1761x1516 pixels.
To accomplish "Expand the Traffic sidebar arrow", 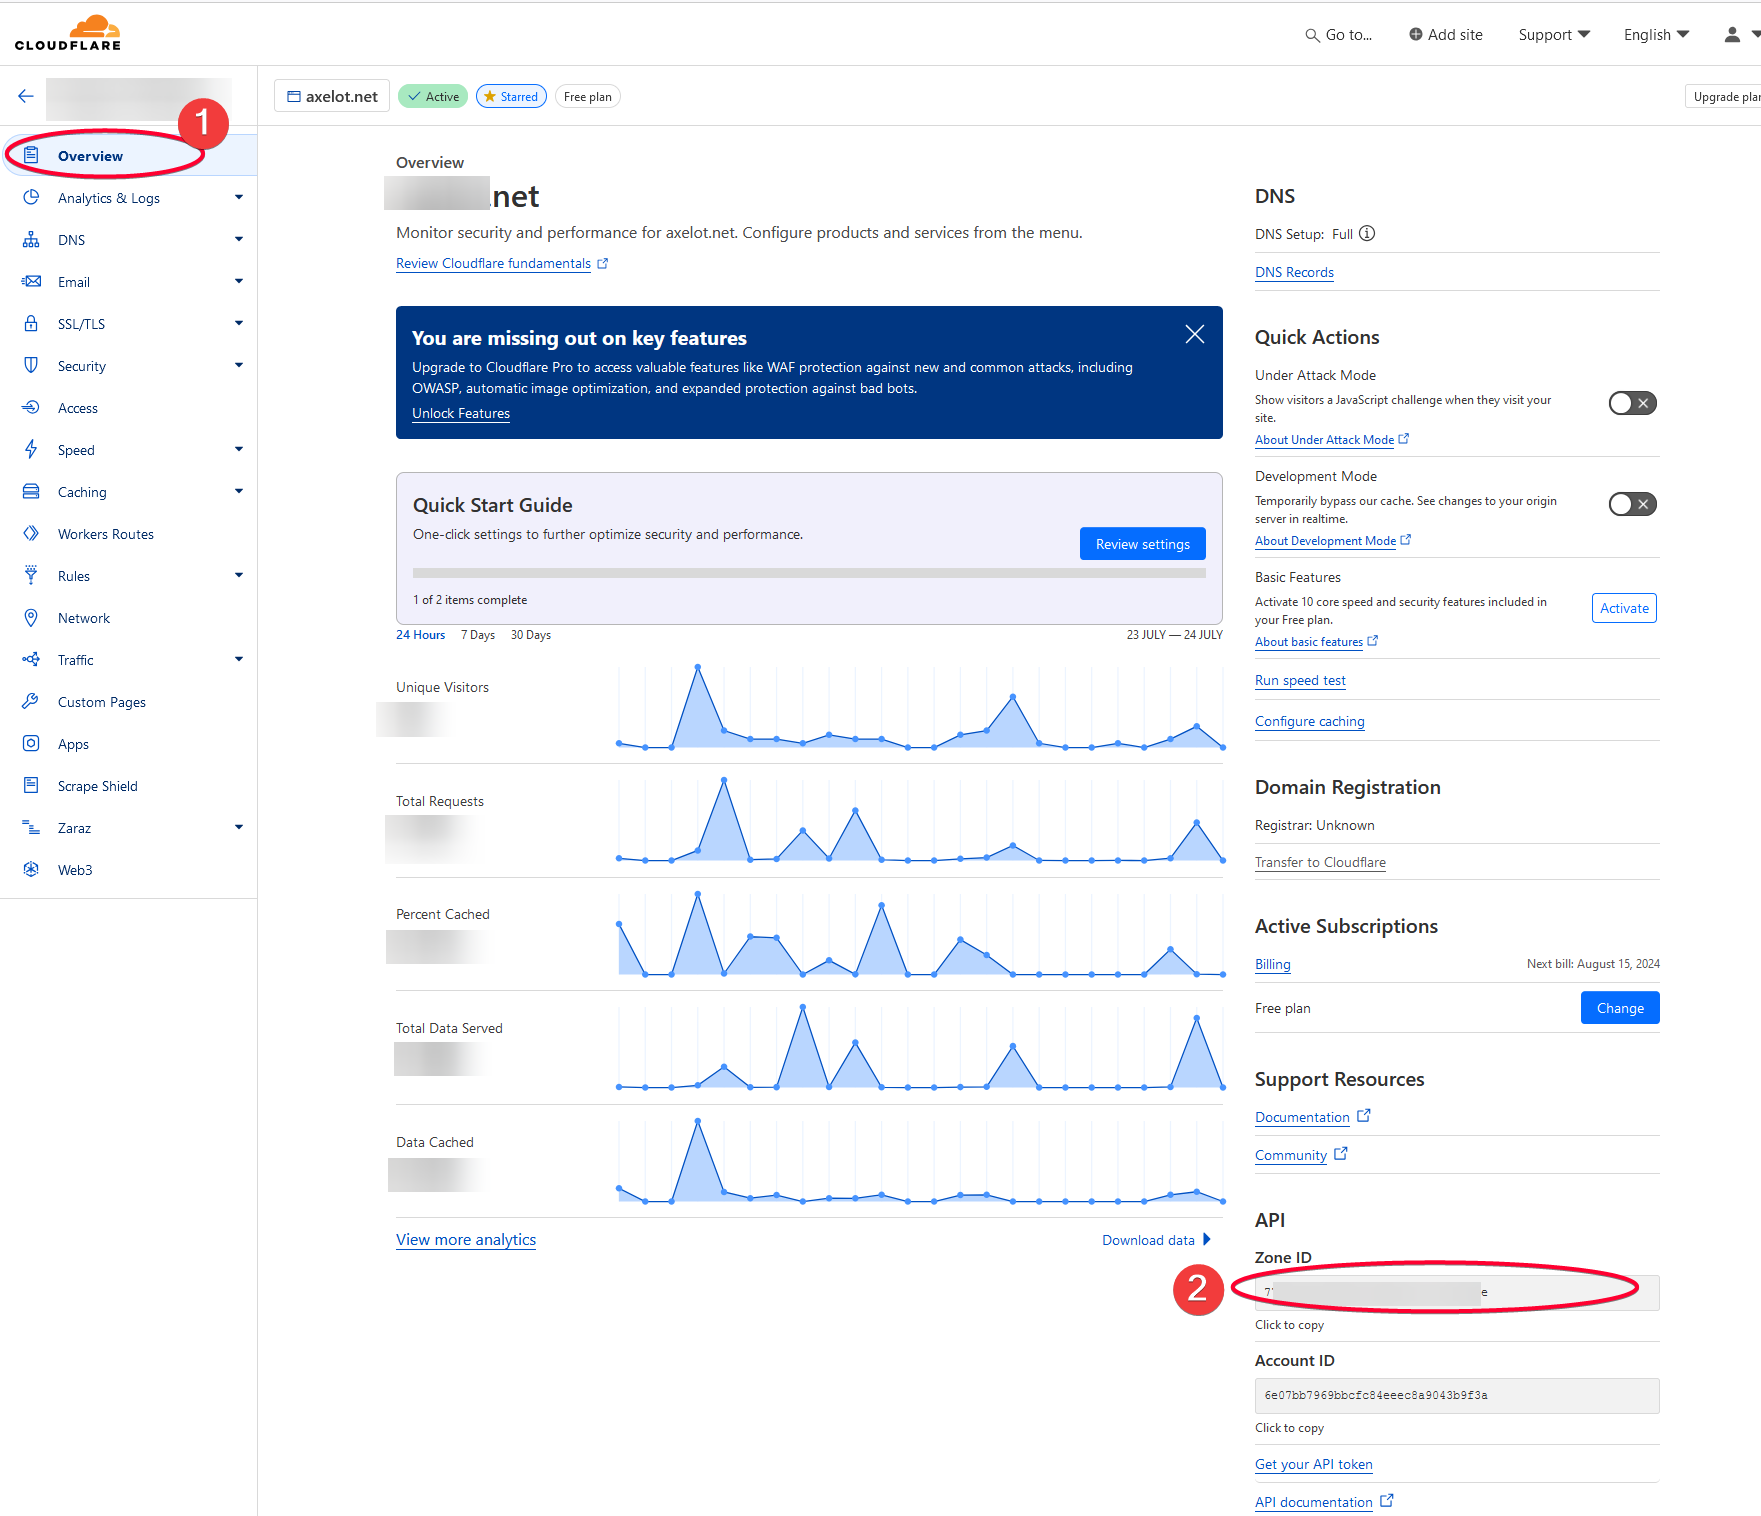I will (239, 659).
